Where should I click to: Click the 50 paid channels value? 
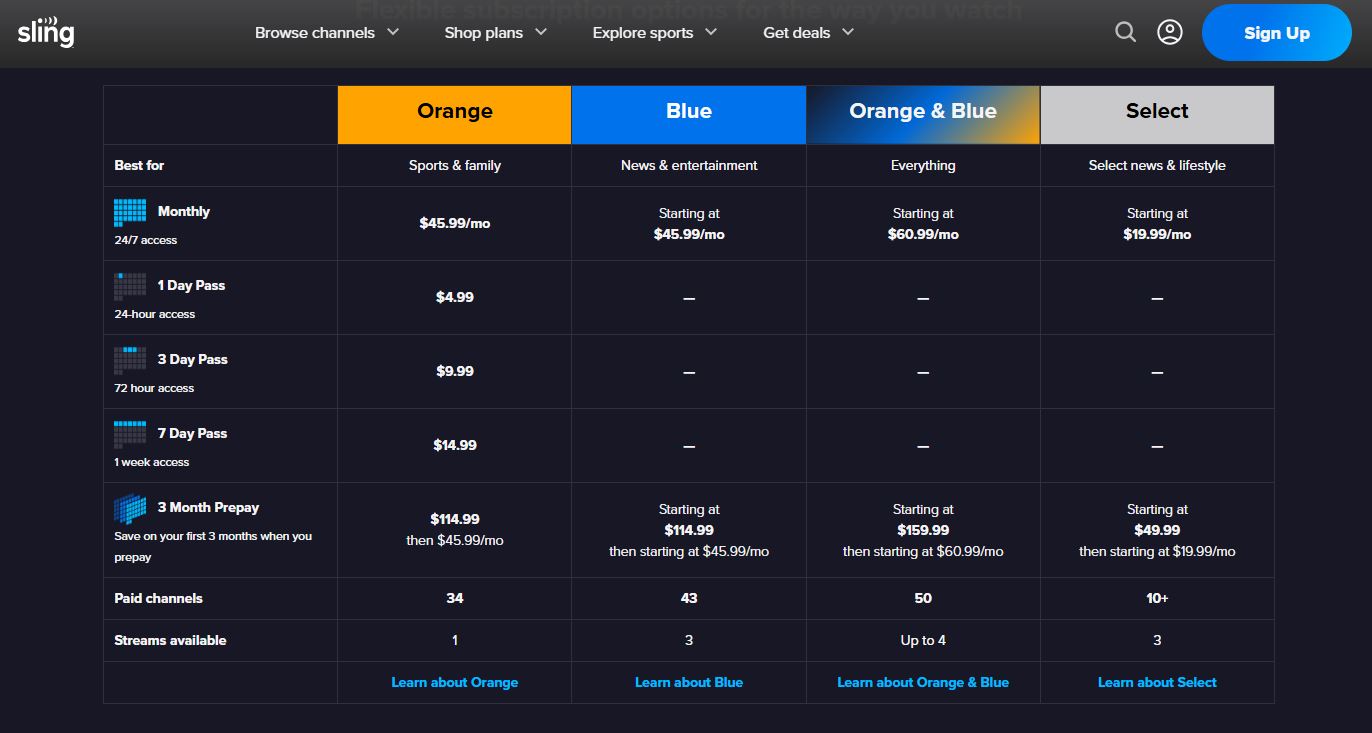coord(923,598)
